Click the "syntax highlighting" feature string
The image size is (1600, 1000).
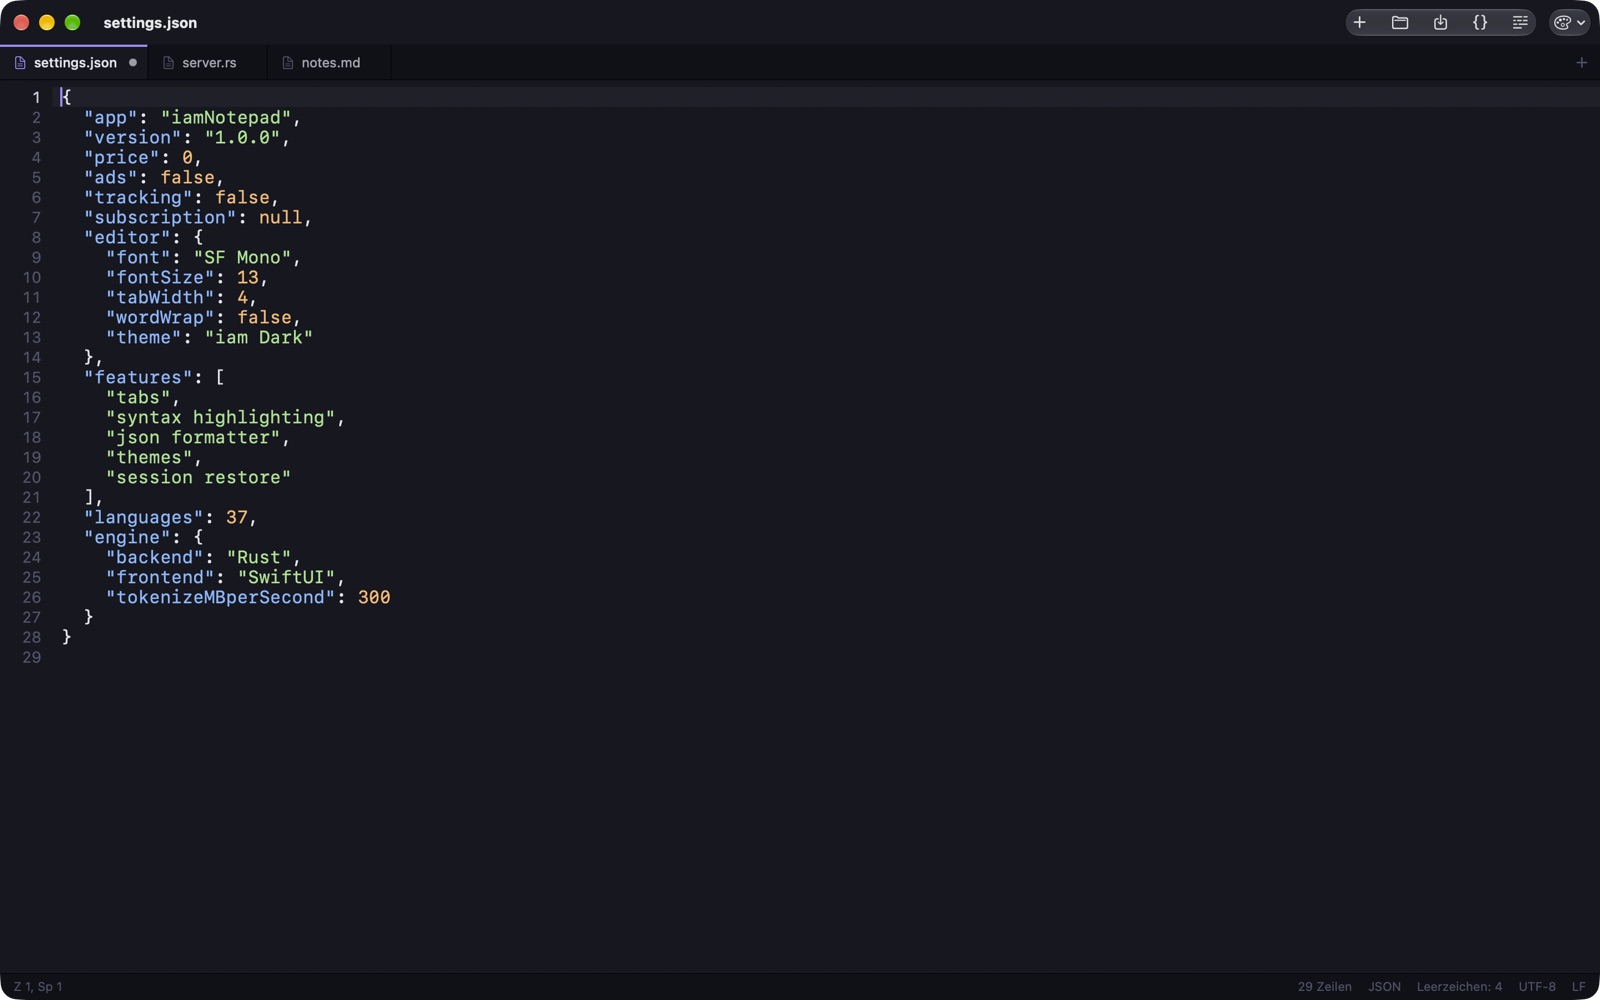click(220, 417)
